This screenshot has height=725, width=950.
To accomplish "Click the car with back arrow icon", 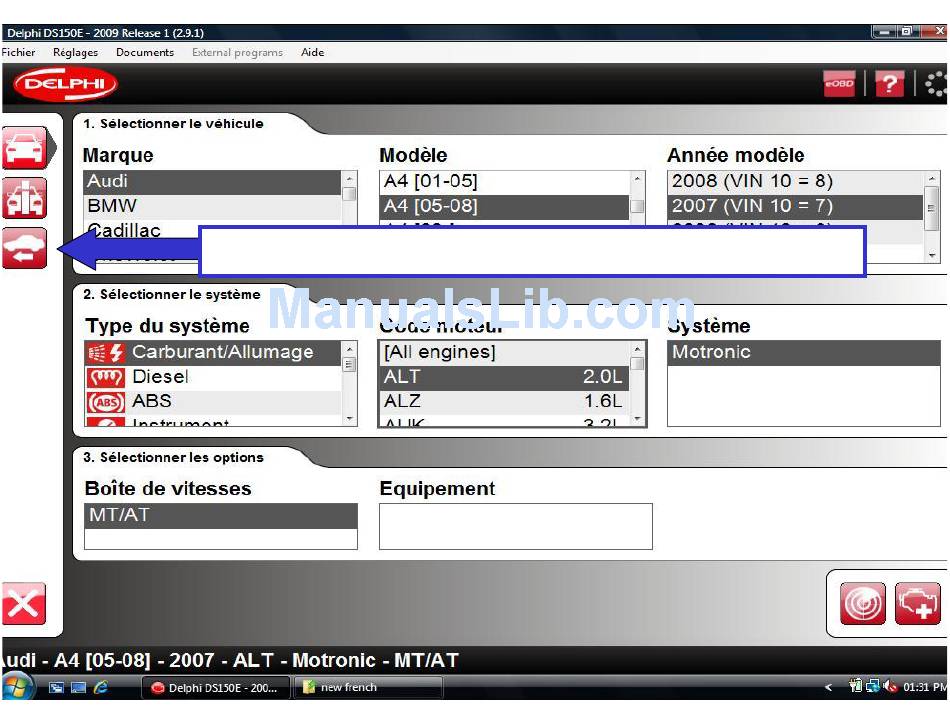I will coord(24,248).
